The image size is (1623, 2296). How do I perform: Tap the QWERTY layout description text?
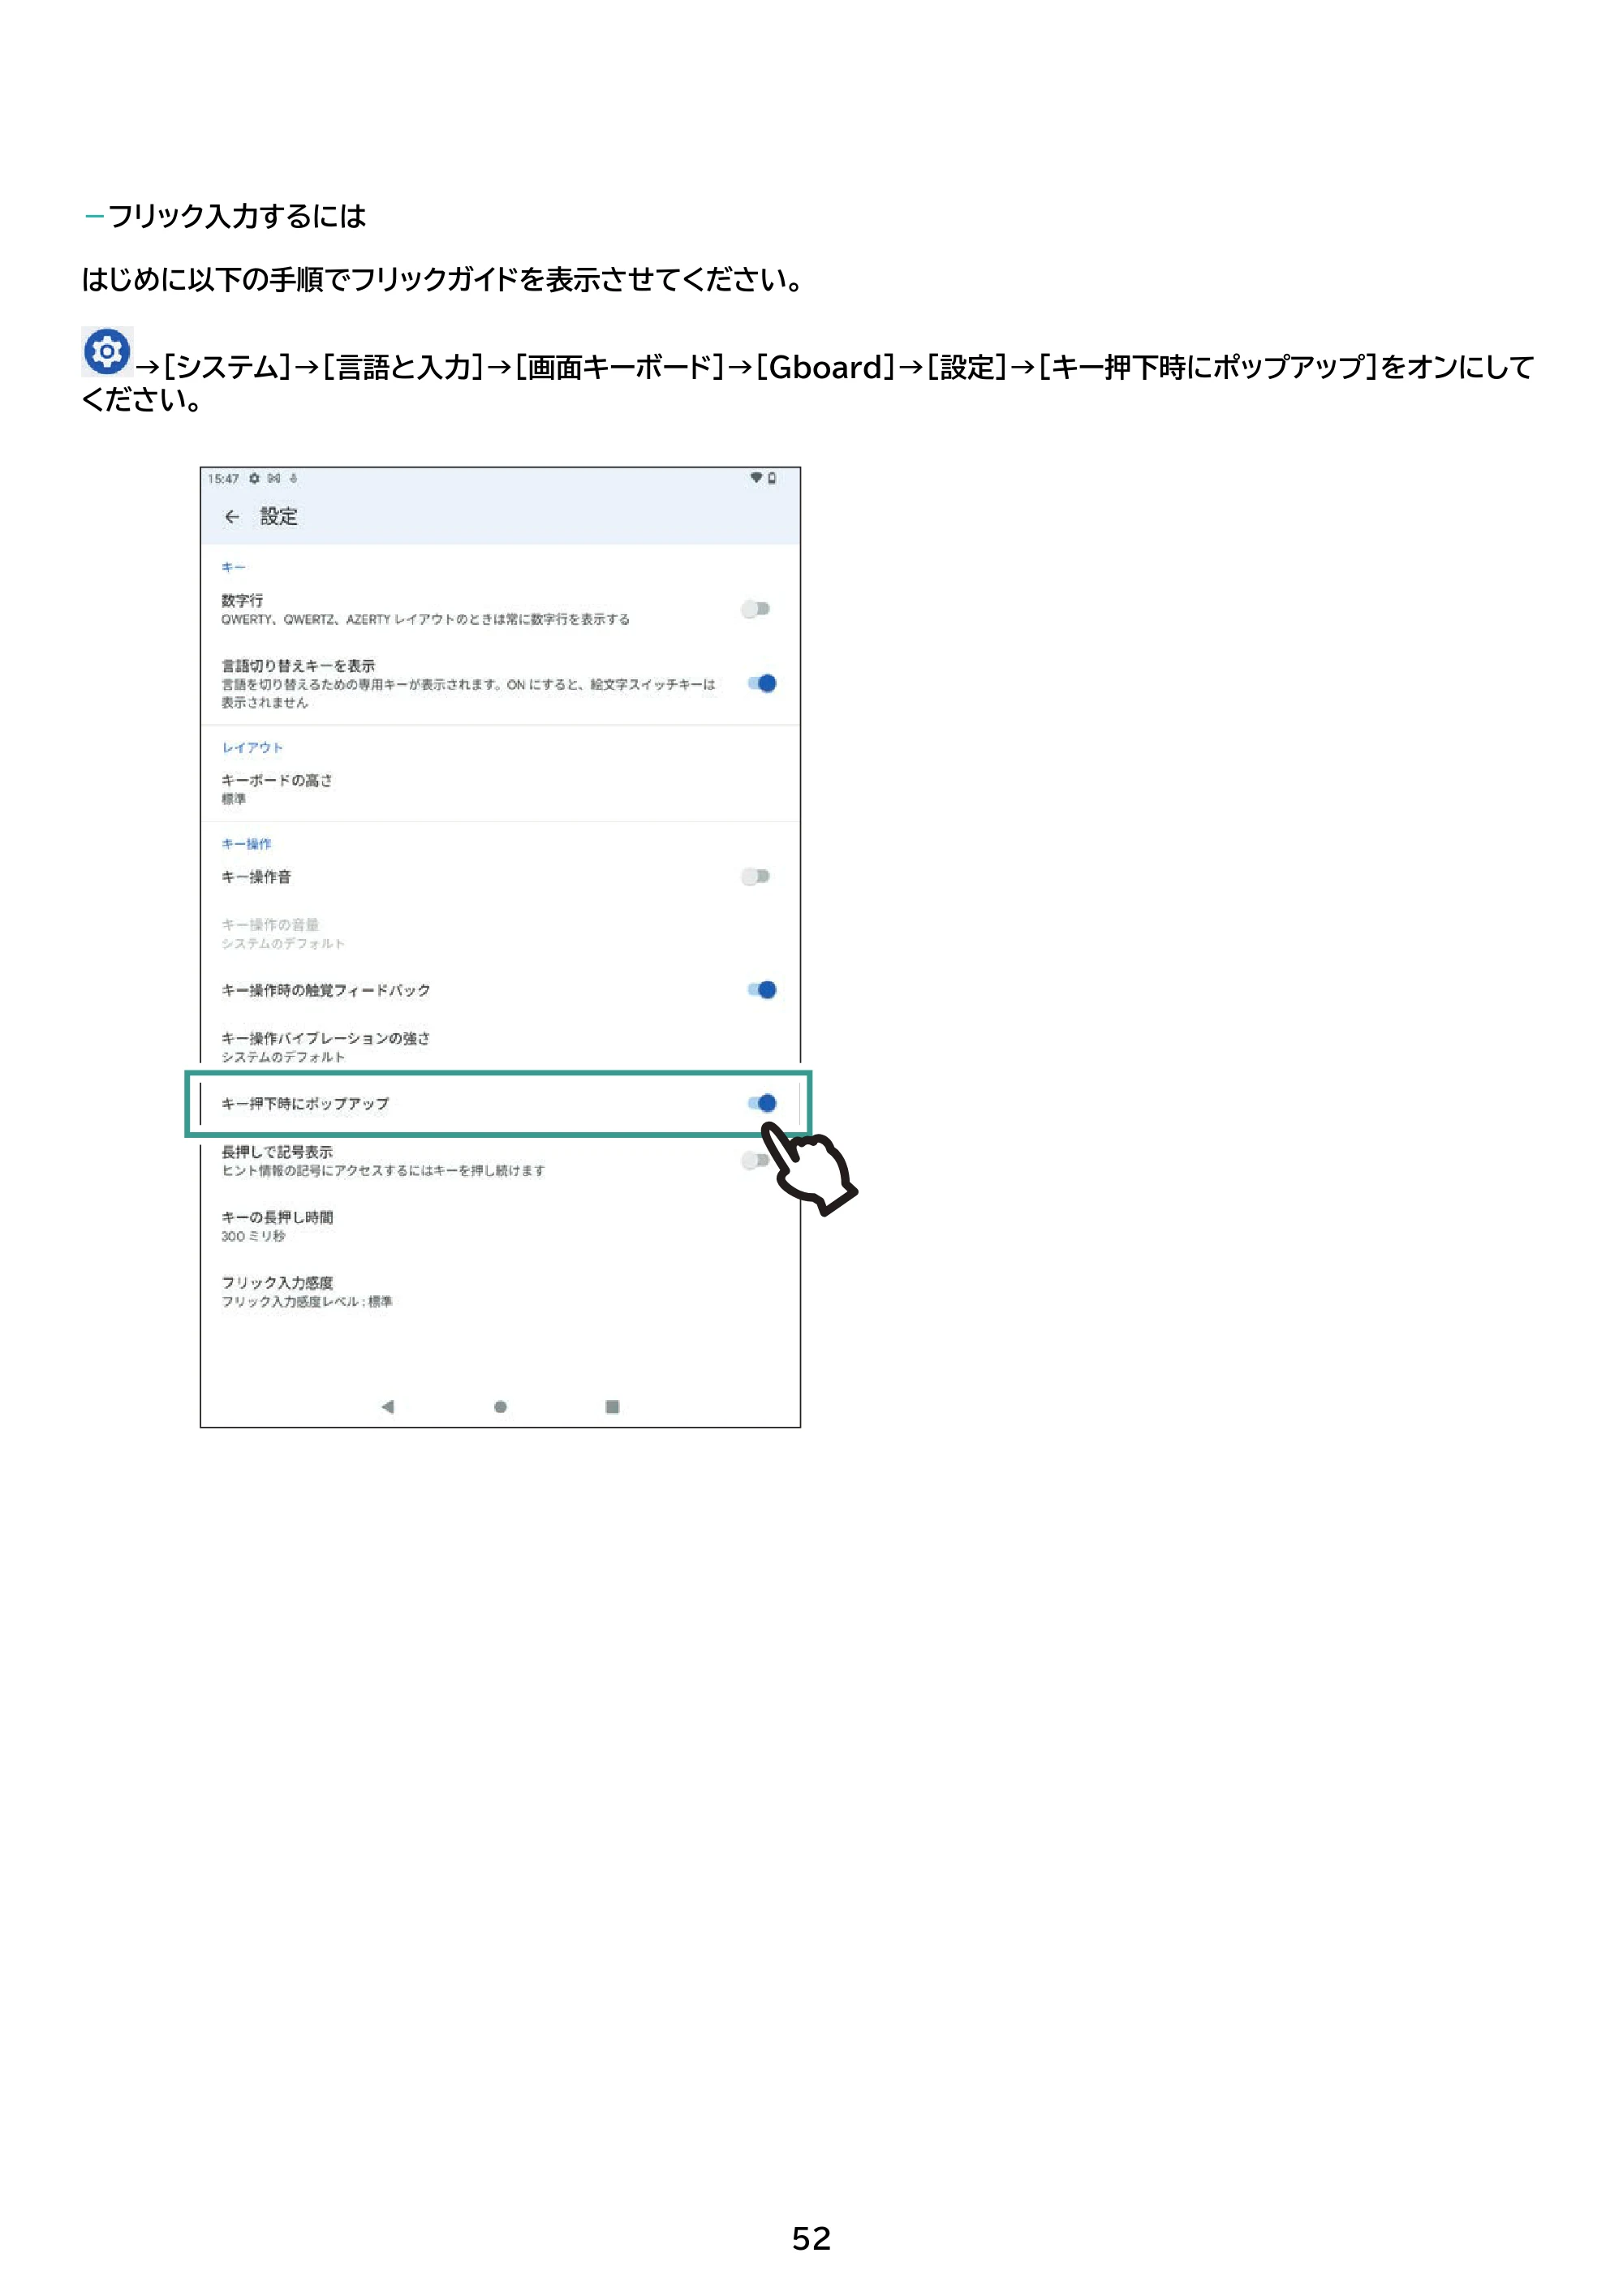[x=425, y=620]
